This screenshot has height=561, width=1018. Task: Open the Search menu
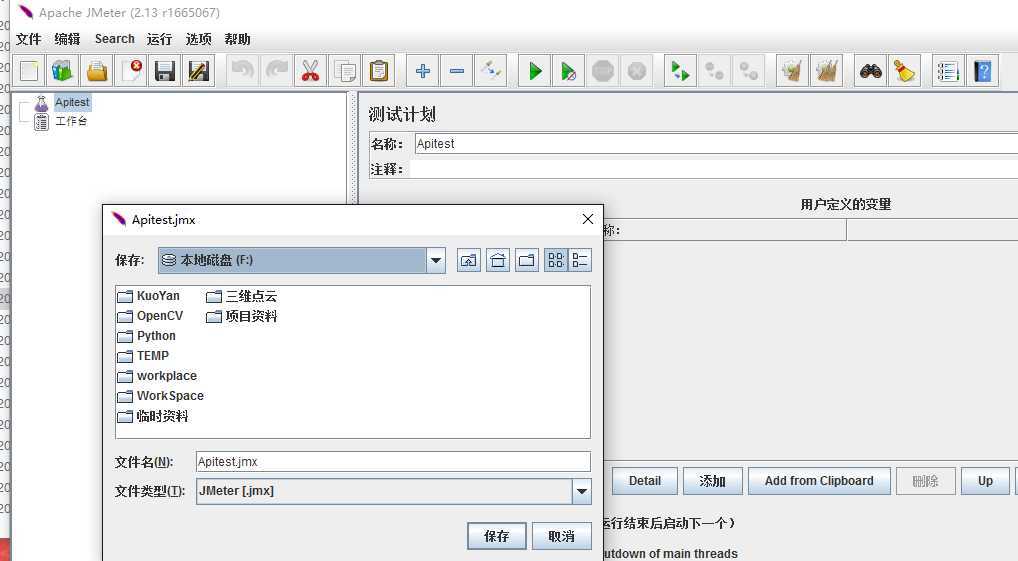(x=115, y=39)
